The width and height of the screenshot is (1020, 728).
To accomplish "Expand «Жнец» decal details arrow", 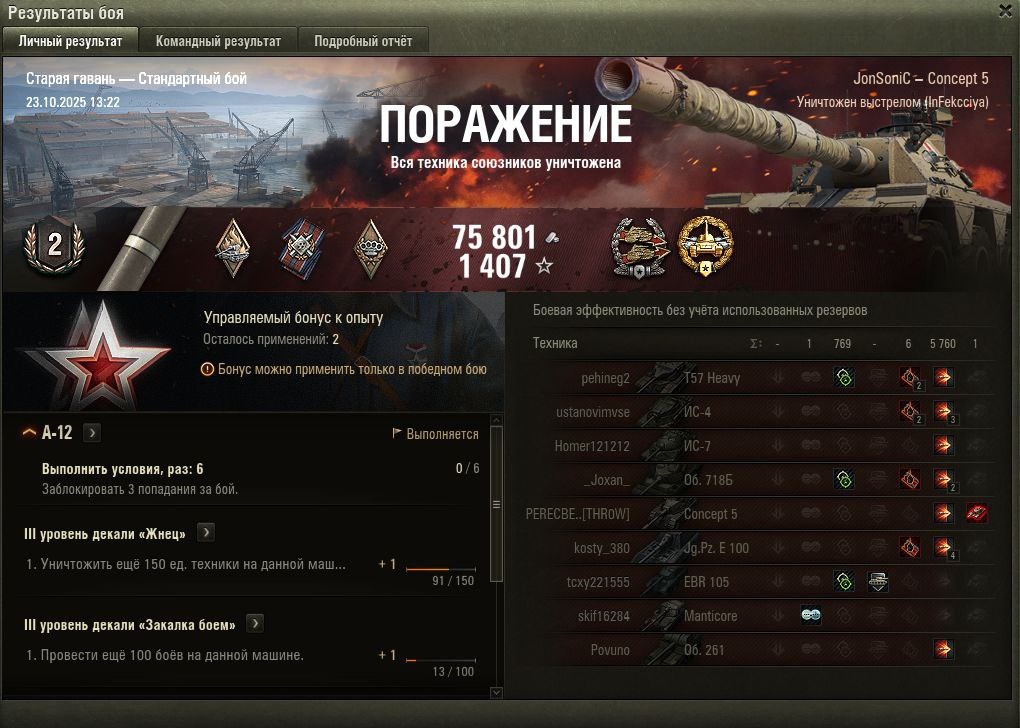I will [x=206, y=533].
